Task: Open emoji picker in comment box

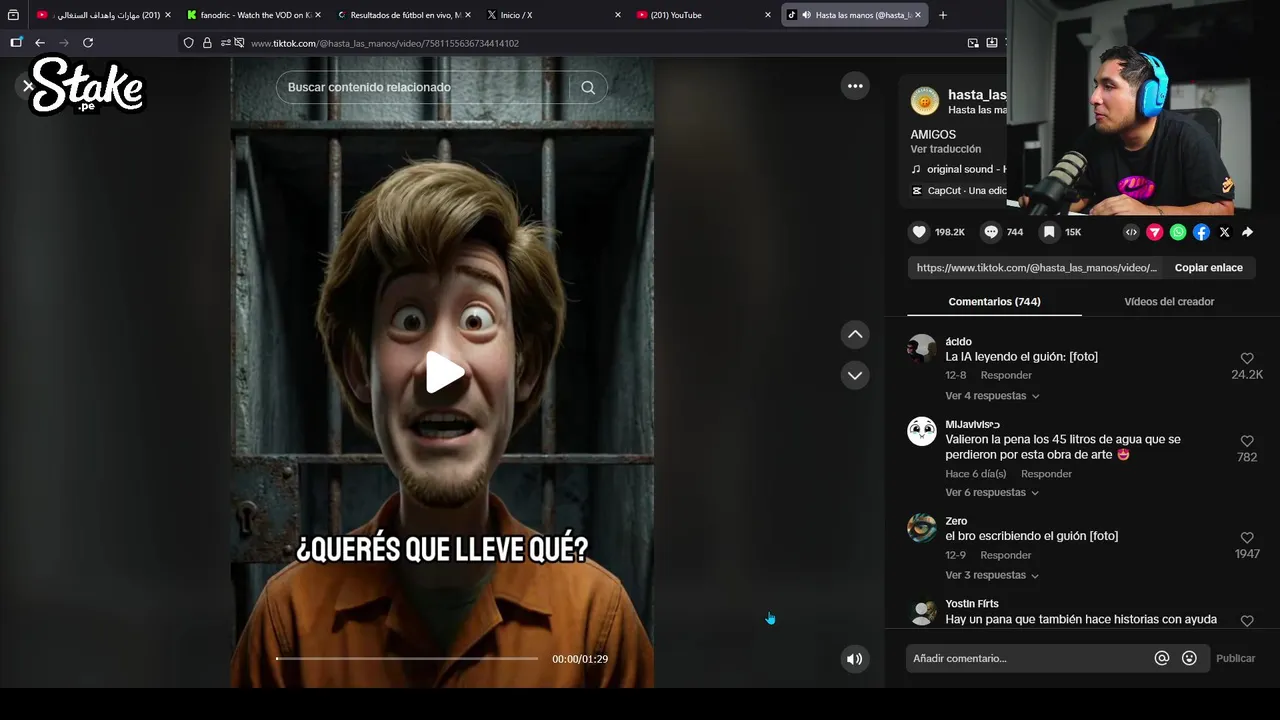Action: (1189, 658)
